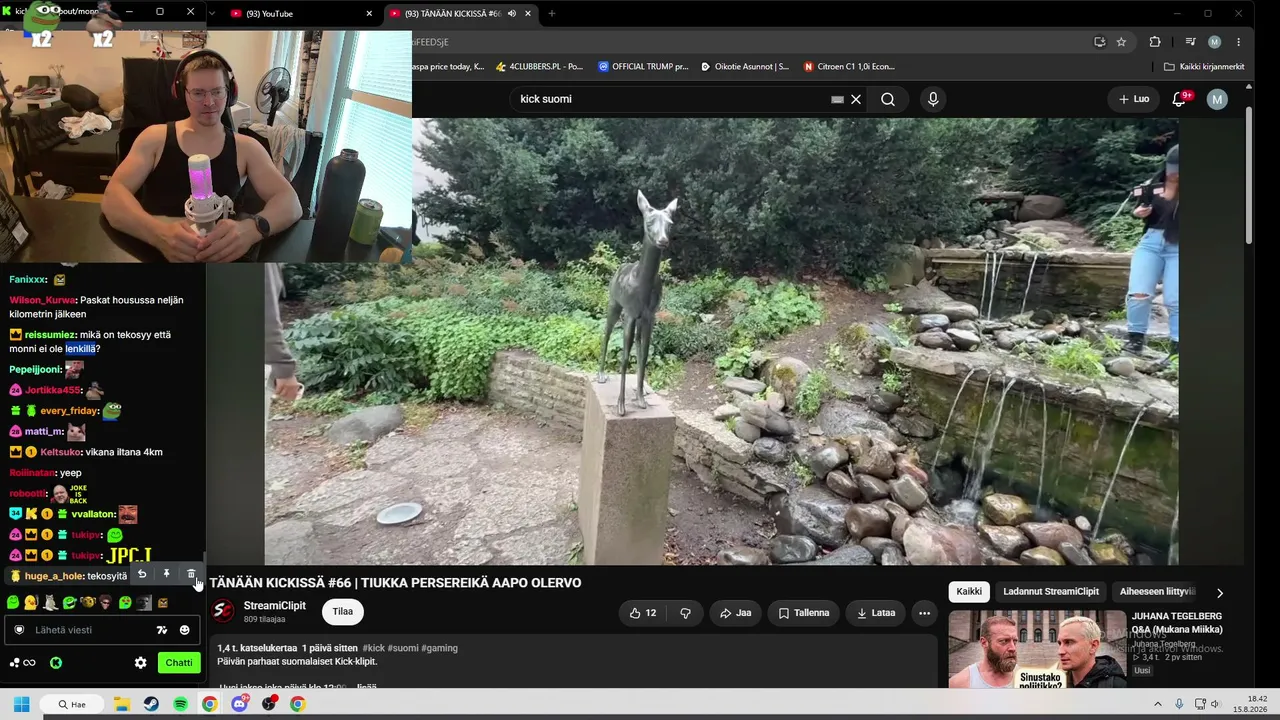The height and width of the screenshot is (720, 1280).
Task: Open Chrome three-dot menu
Action: 1238,42
